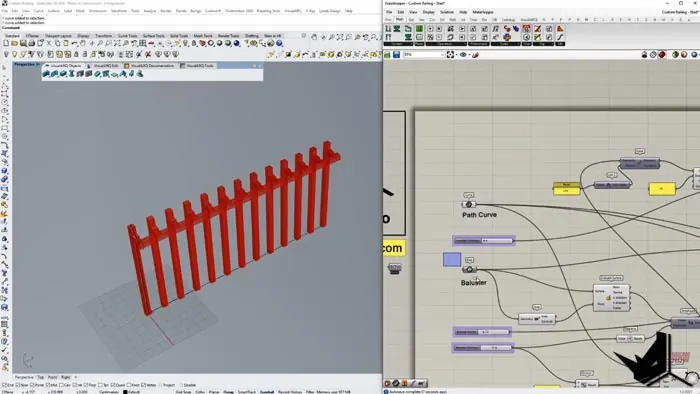Click the red X delete icon in Rhino
Screen dimensions: 700x394
coord(148,54)
